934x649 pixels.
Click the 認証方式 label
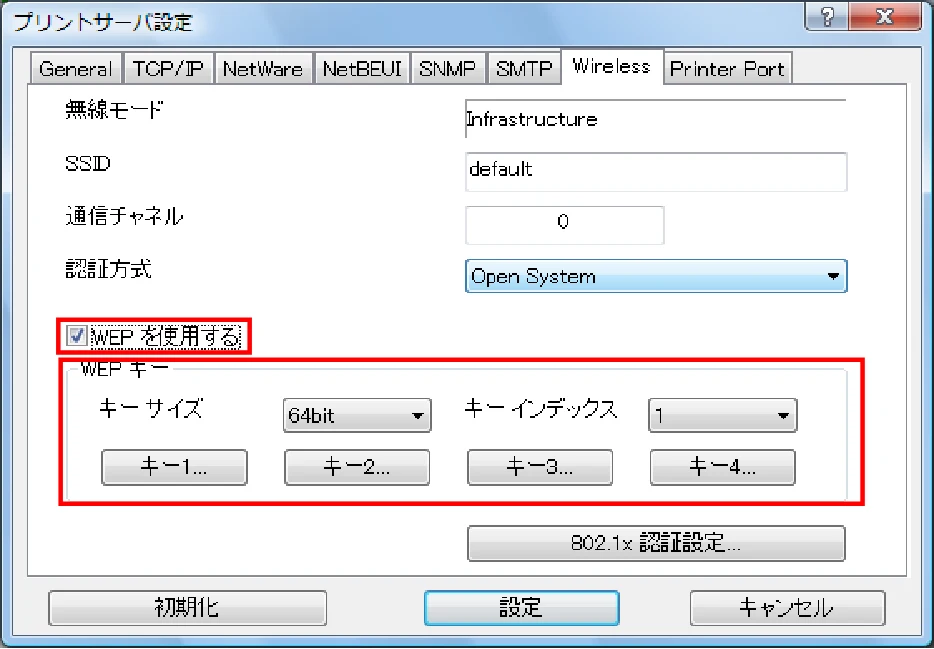(x=108, y=269)
